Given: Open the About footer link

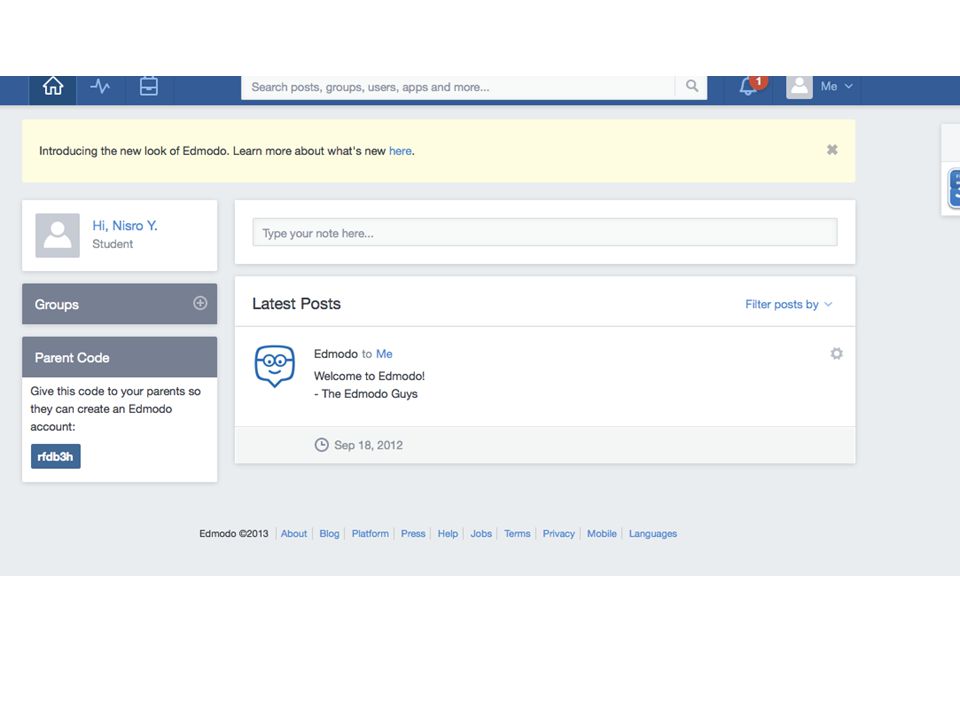Looking at the screenshot, I should point(294,534).
